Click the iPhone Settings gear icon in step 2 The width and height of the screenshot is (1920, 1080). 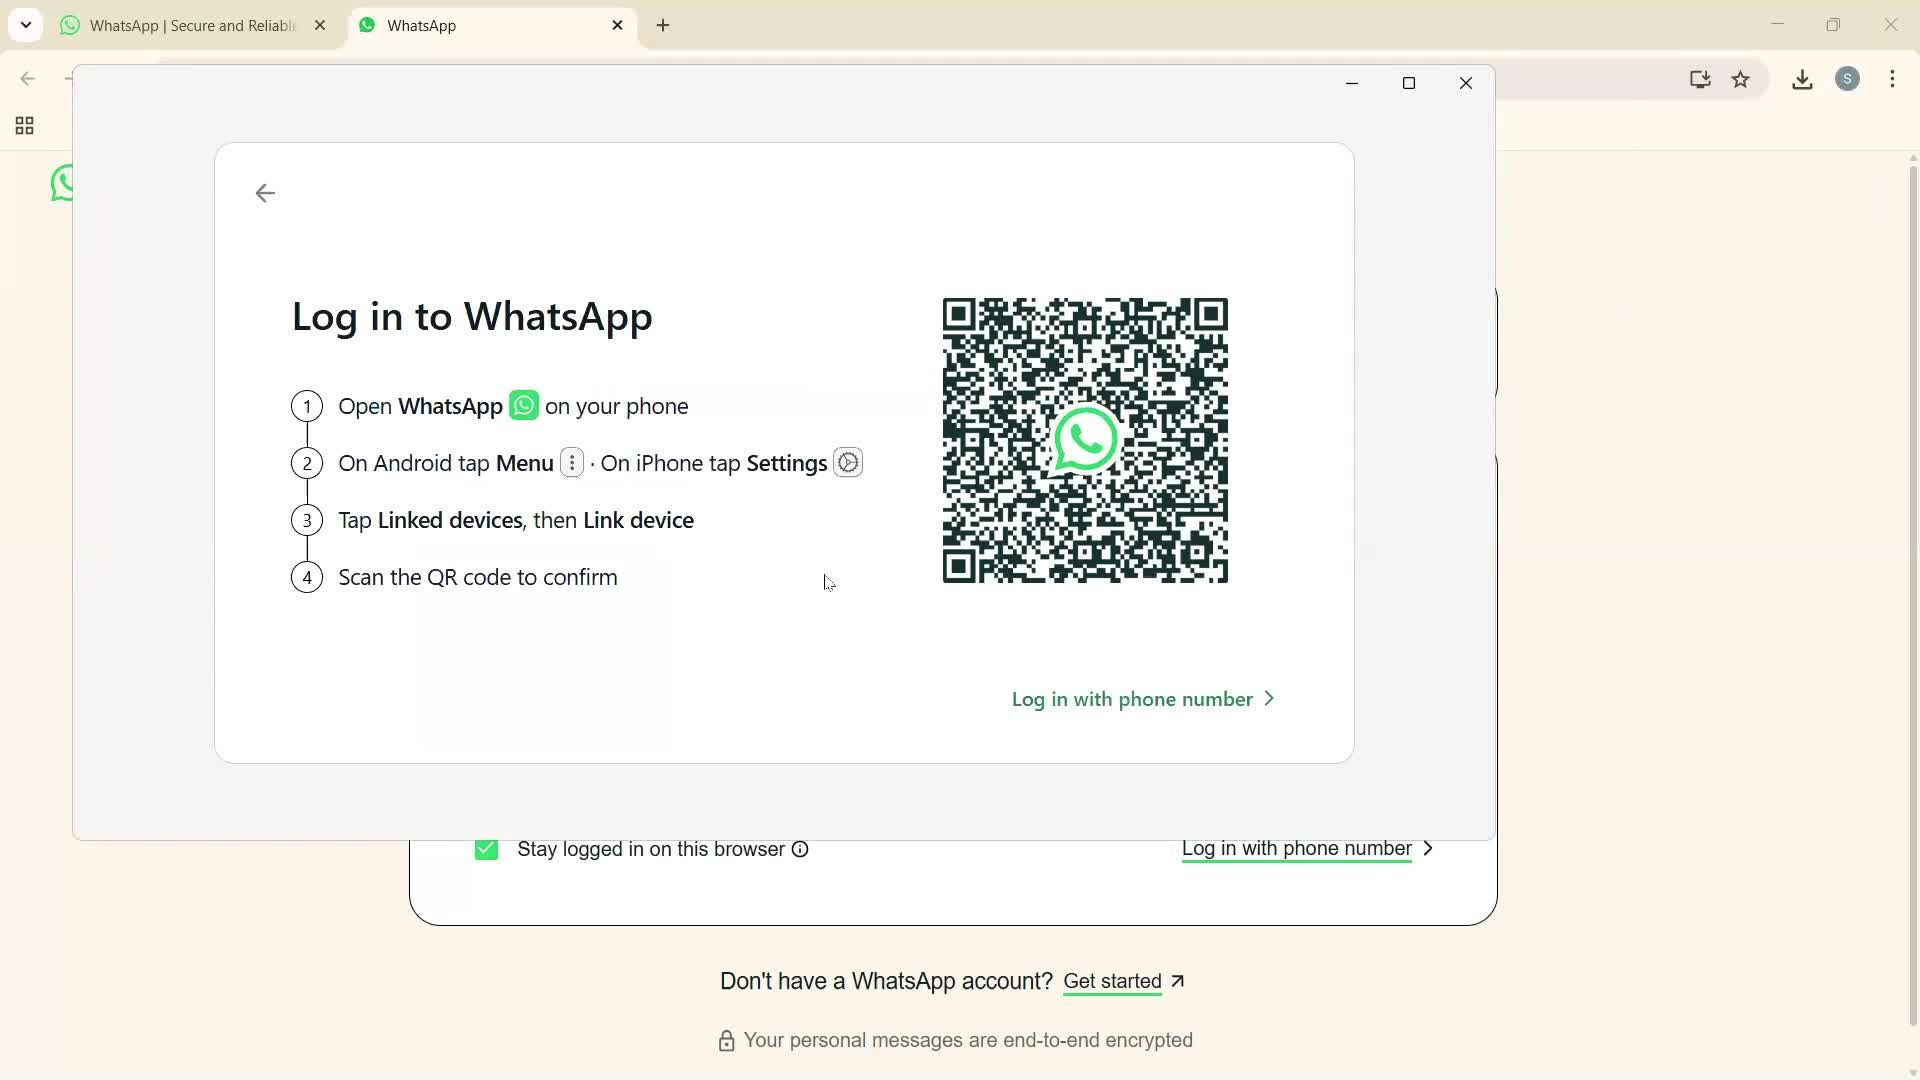coord(848,462)
